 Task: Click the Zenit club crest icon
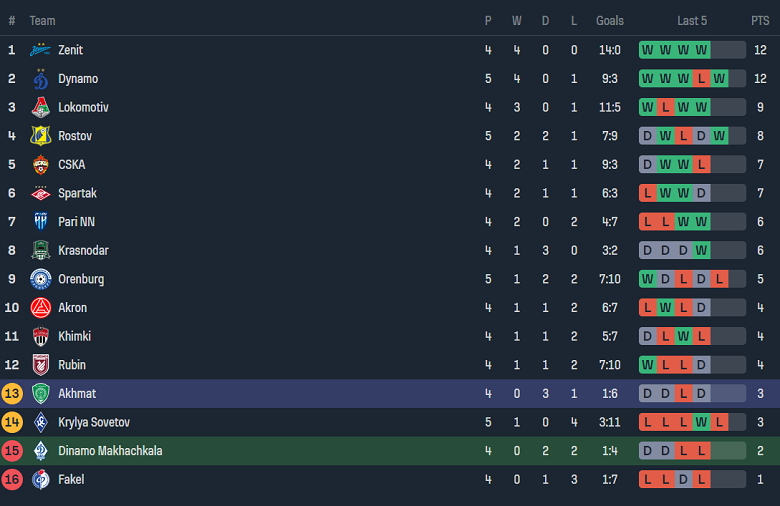pyautogui.click(x=40, y=50)
